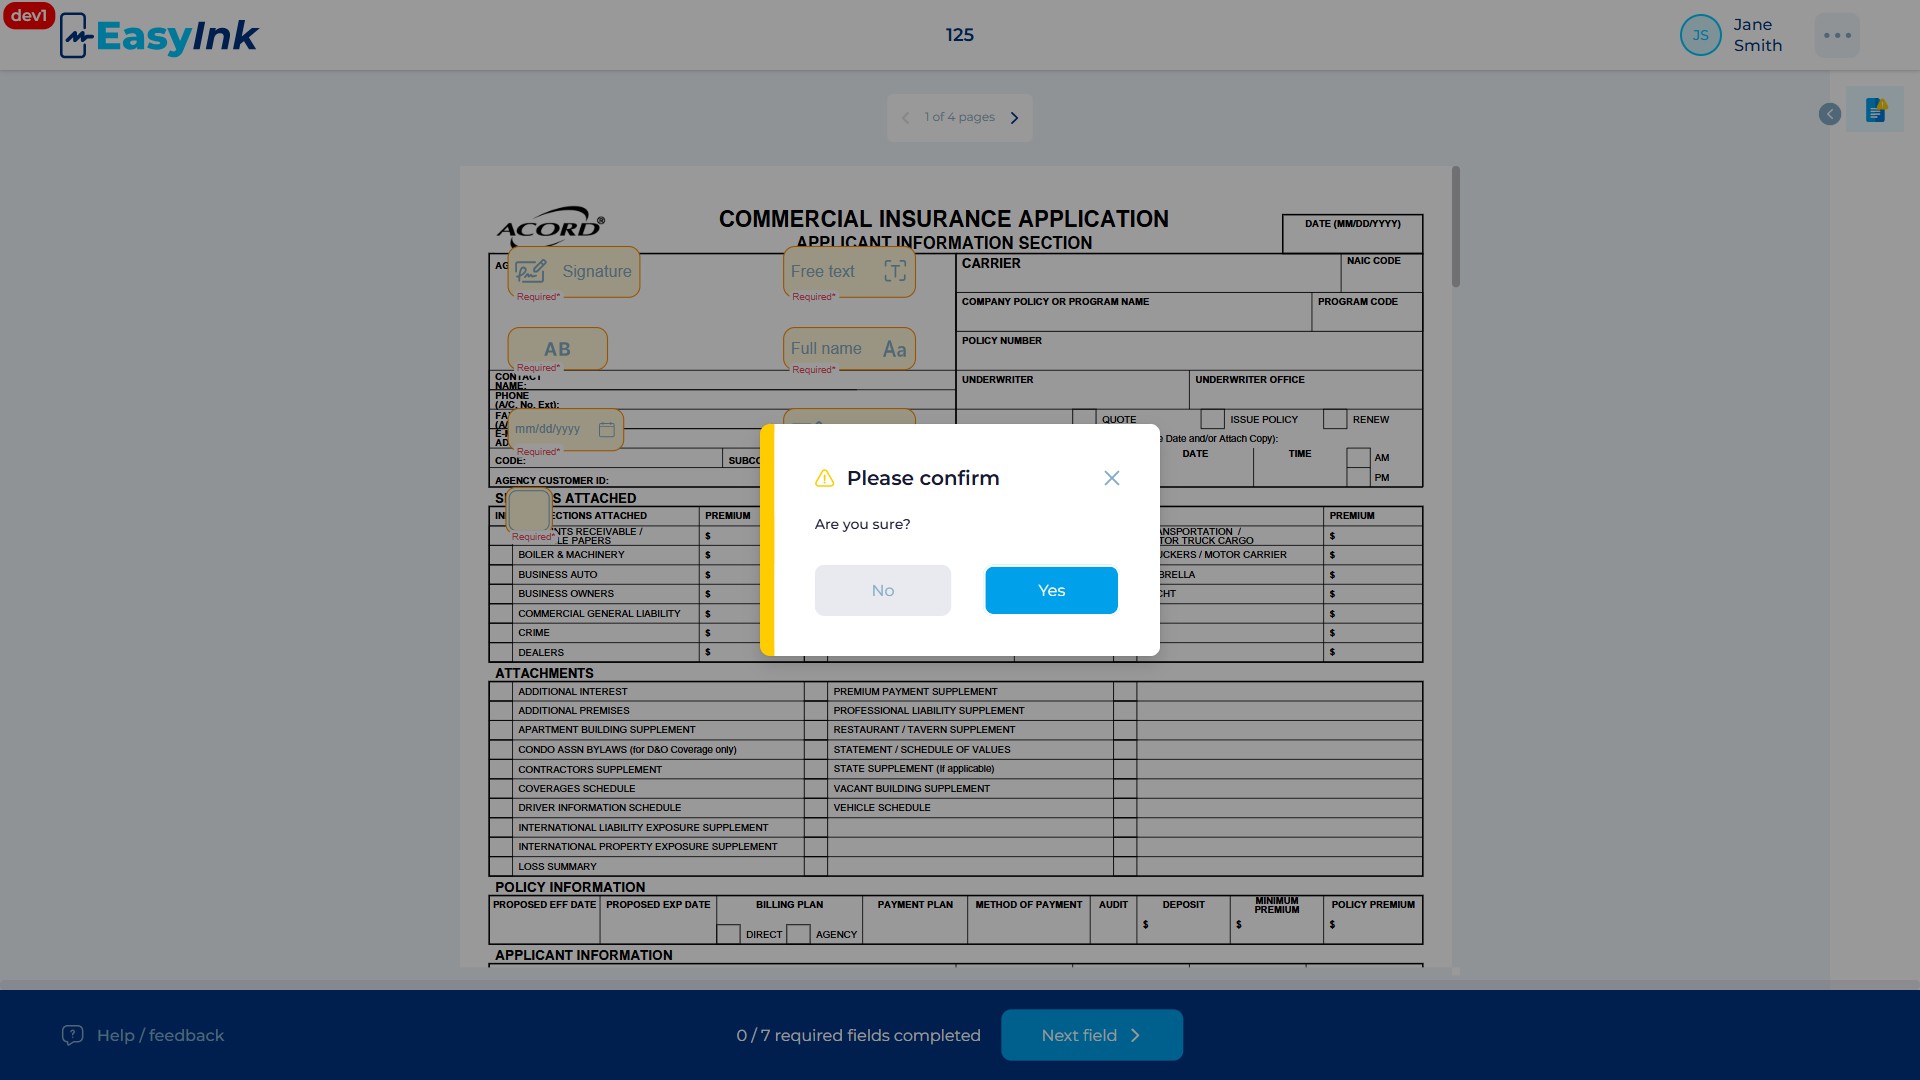The height and width of the screenshot is (1080, 1920).
Task: Click the calendar icon in date field
Action: tap(606, 429)
